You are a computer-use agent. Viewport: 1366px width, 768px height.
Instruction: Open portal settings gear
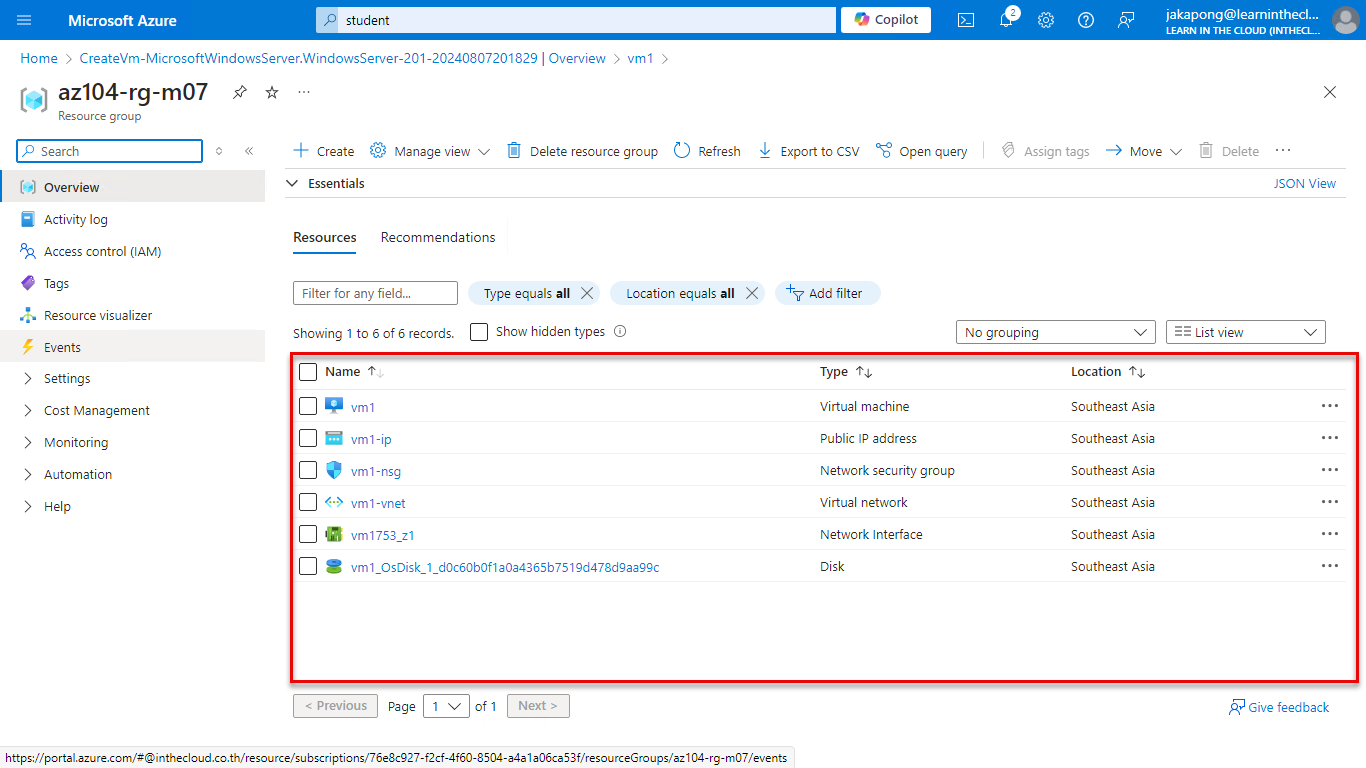[1046, 20]
